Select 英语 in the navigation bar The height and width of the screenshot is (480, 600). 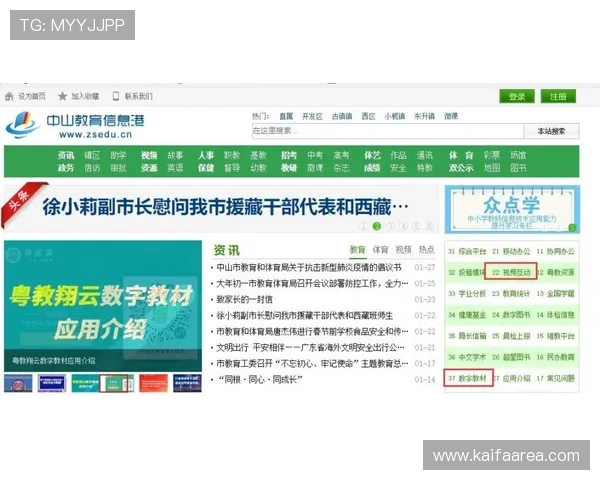click(175, 168)
